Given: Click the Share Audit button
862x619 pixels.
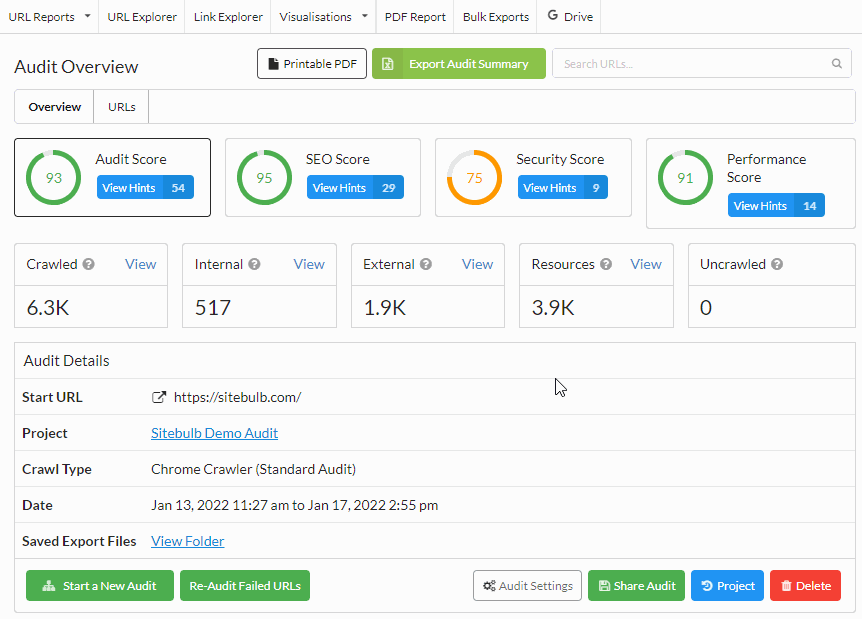Looking at the screenshot, I should (636, 585).
